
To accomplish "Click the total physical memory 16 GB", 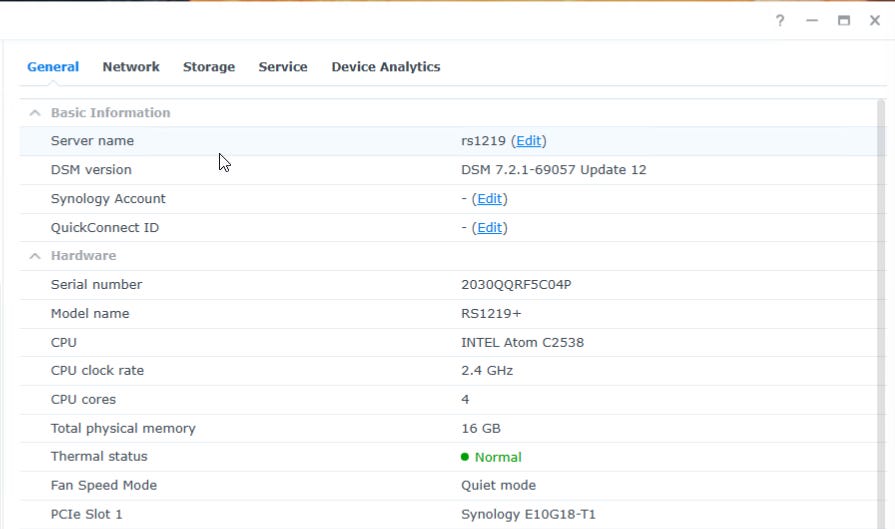I will pos(481,429).
